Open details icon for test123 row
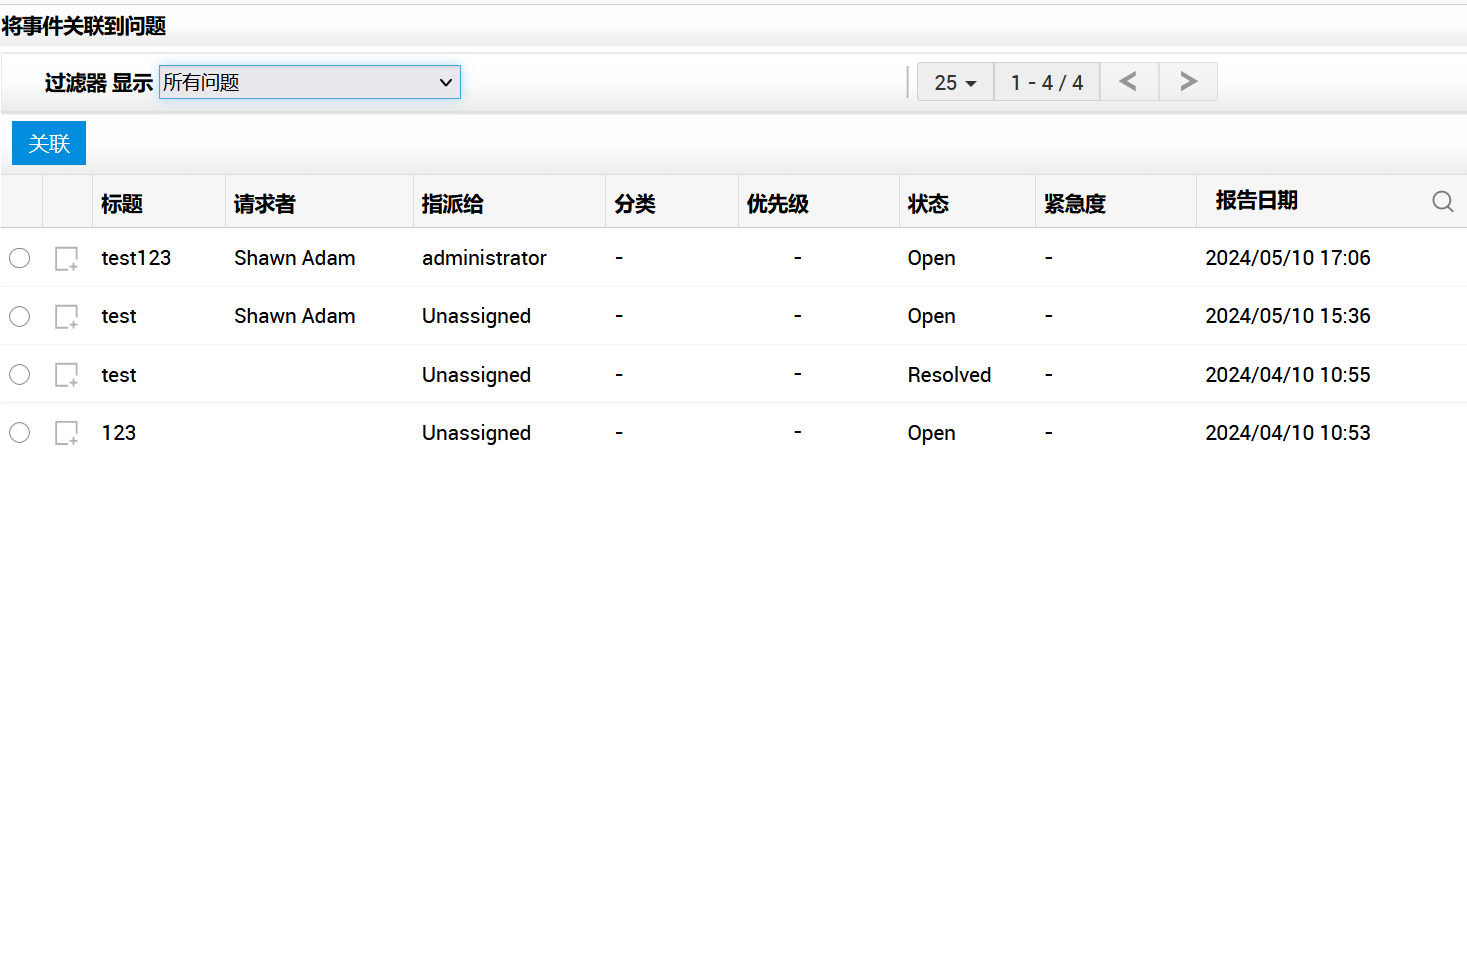Screen dimensions: 1467x961 tap(66, 259)
